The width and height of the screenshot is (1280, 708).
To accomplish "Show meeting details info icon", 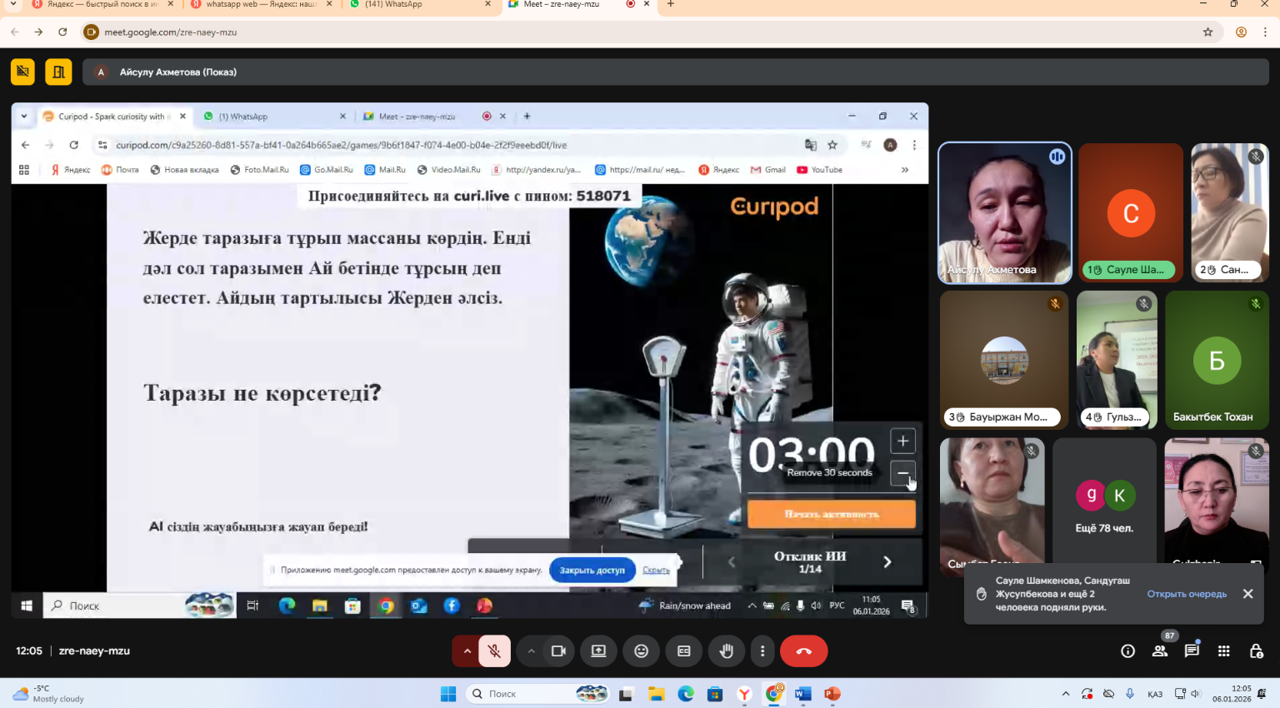I will pos(1128,651).
